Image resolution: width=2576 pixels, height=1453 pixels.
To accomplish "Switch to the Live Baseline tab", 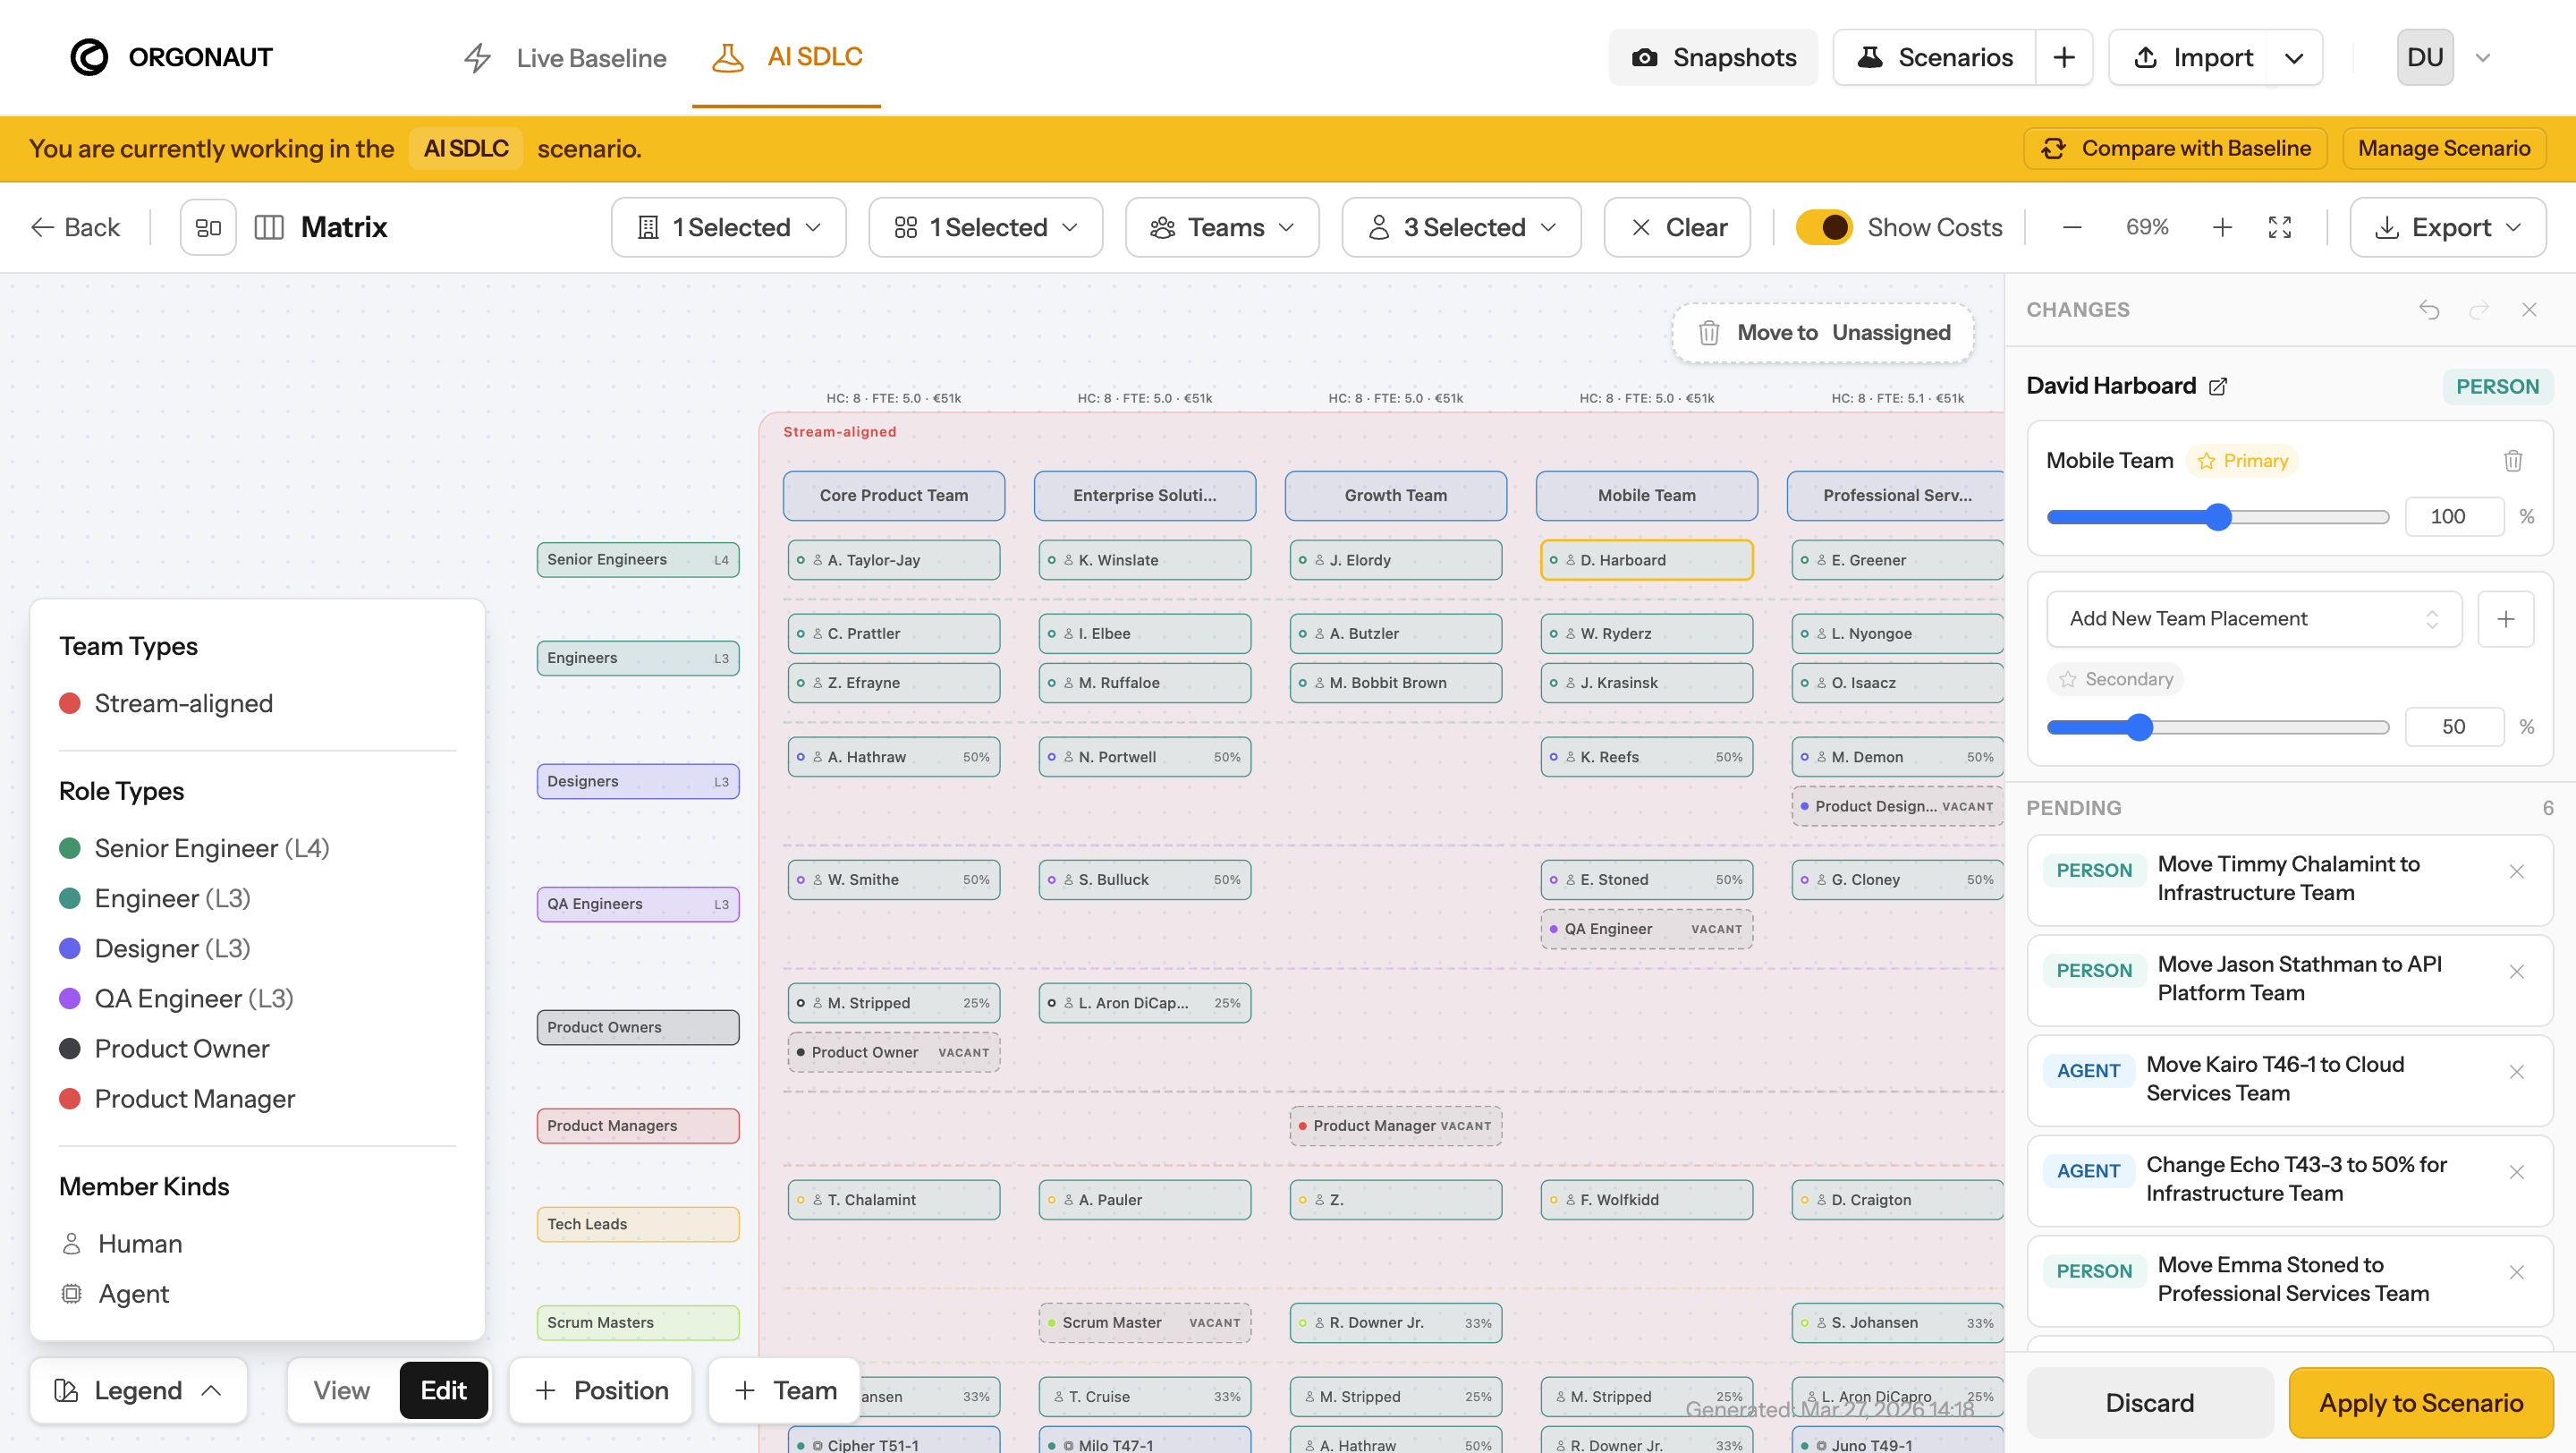I will coord(566,58).
